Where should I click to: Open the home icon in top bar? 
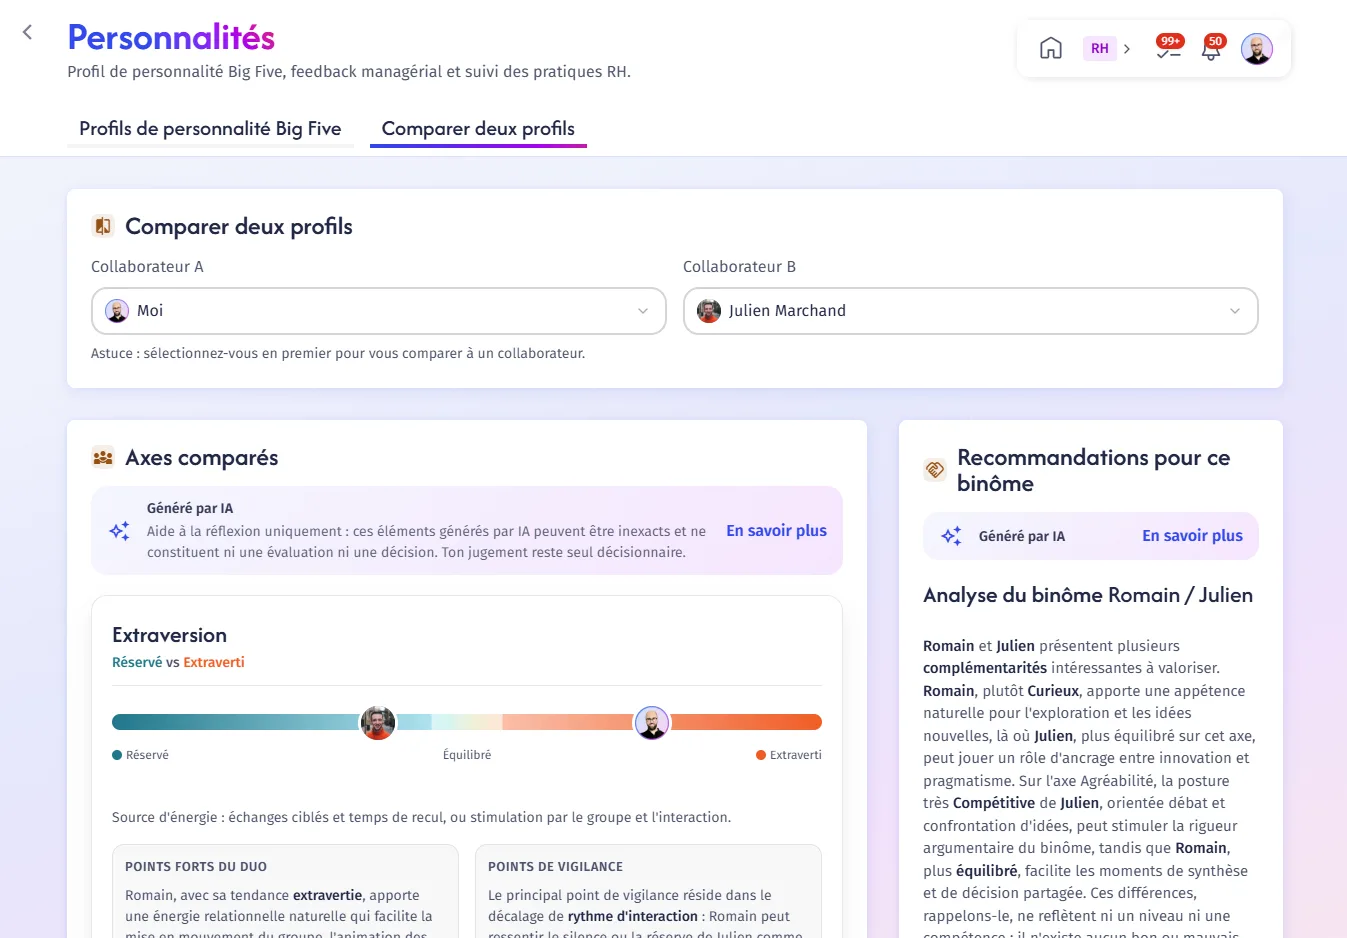click(1050, 48)
